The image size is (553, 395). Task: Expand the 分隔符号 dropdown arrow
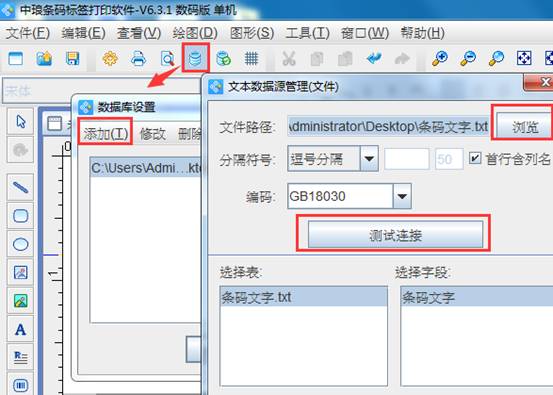tap(369, 159)
